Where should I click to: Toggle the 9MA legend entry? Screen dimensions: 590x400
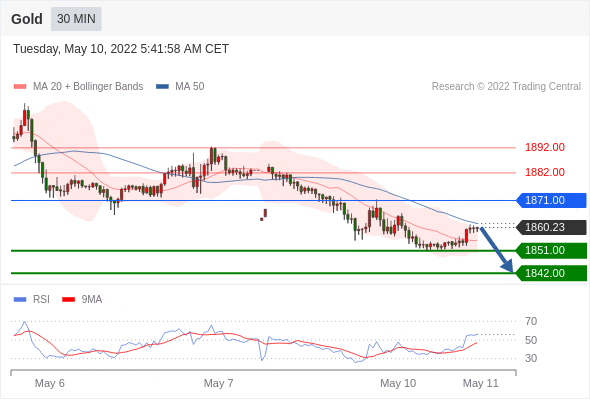(82, 300)
